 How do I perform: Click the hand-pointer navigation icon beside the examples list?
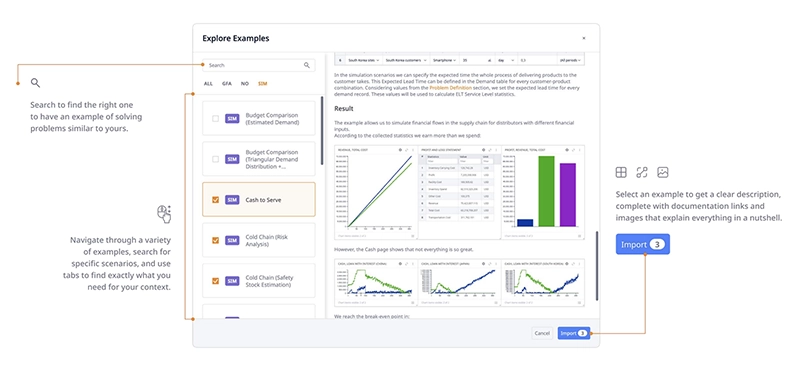164,214
